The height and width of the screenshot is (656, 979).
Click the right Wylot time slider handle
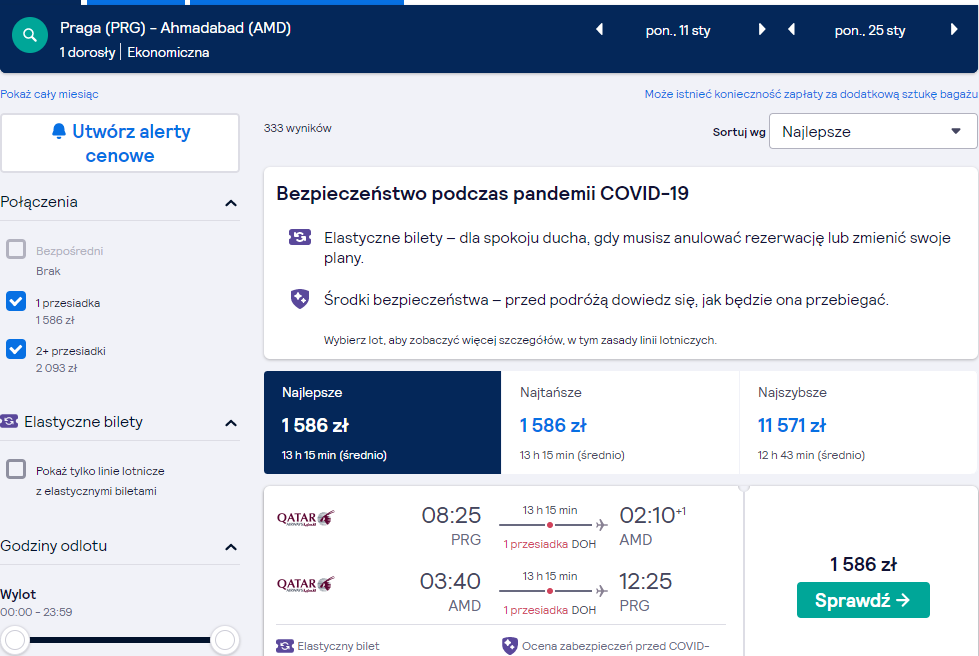(x=224, y=640)
